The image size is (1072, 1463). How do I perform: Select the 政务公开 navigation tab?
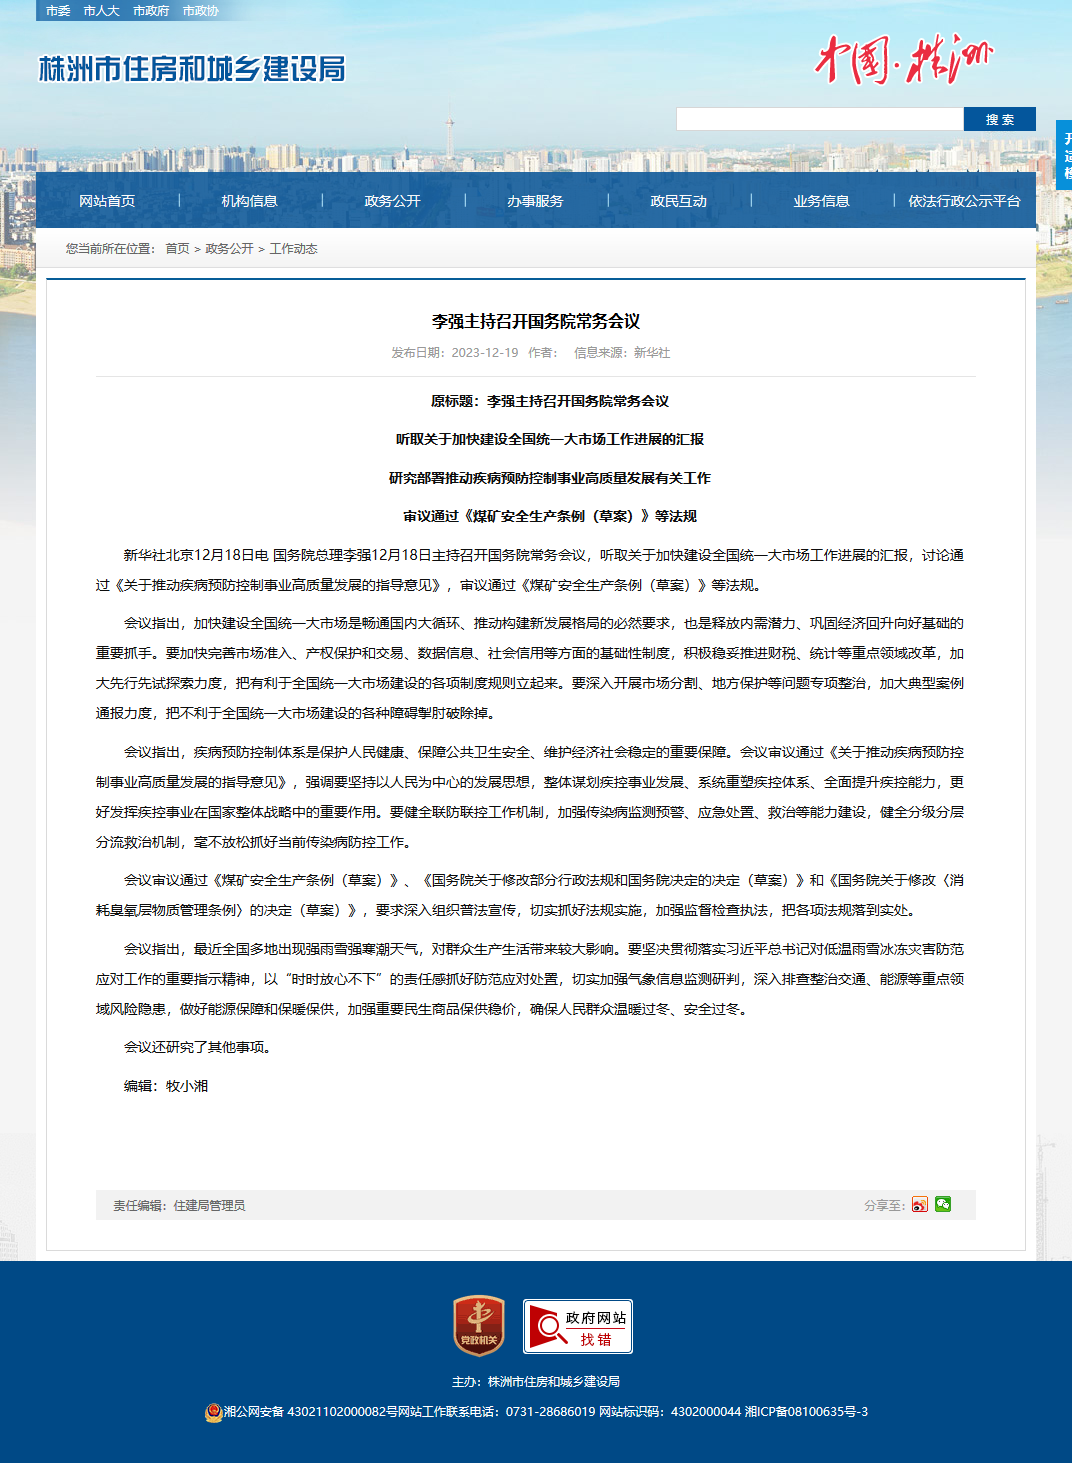tap(393, 201)
